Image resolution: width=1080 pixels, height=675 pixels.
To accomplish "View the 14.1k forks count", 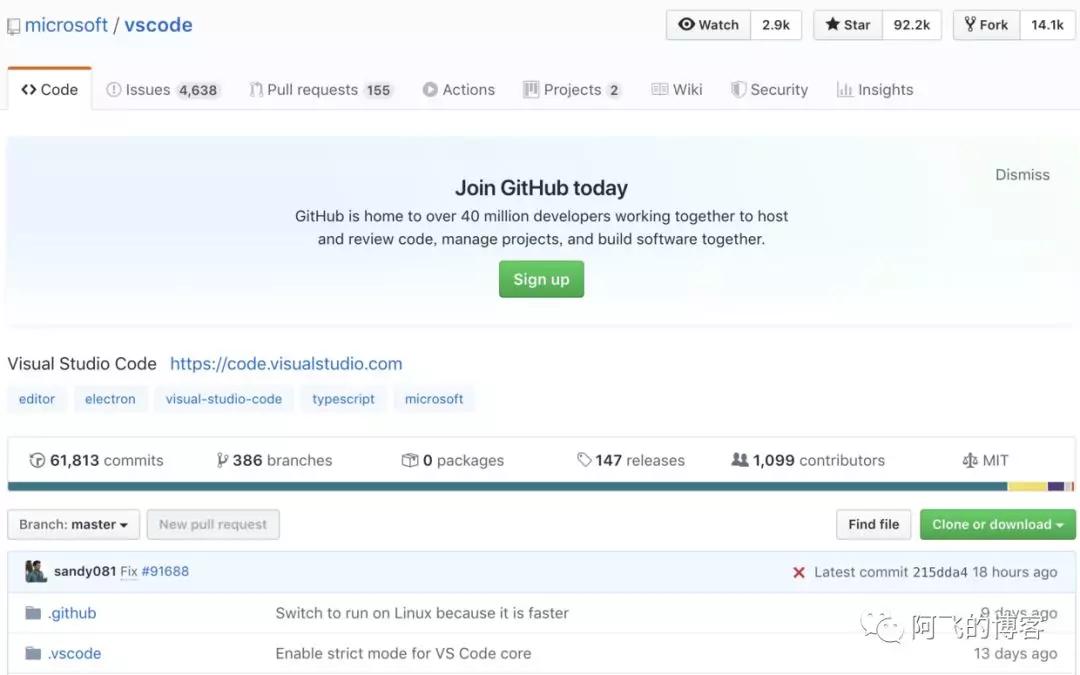I will coord(1047,25).
